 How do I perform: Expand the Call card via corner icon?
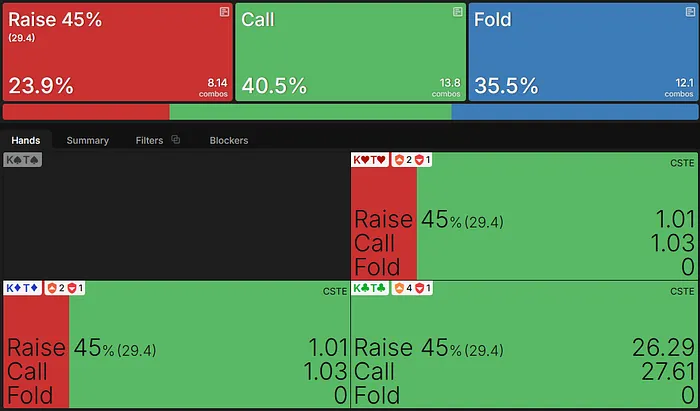click(458, 12)
